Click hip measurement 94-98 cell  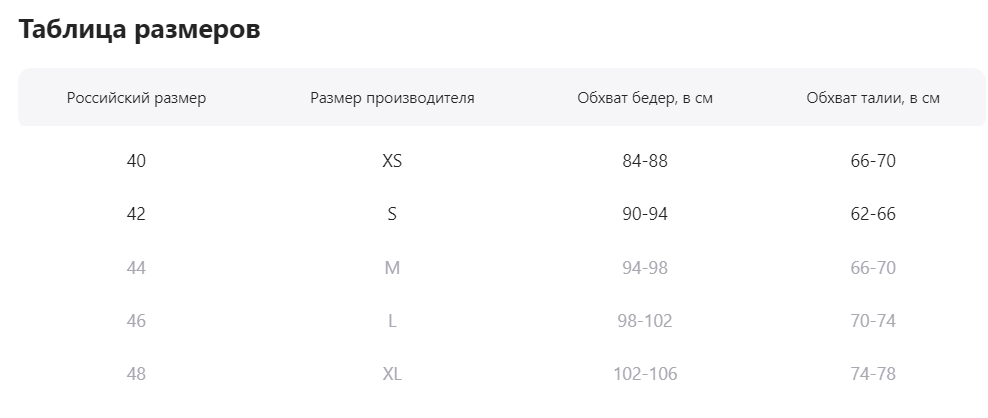pyautogui.click(x=645, y=267)
